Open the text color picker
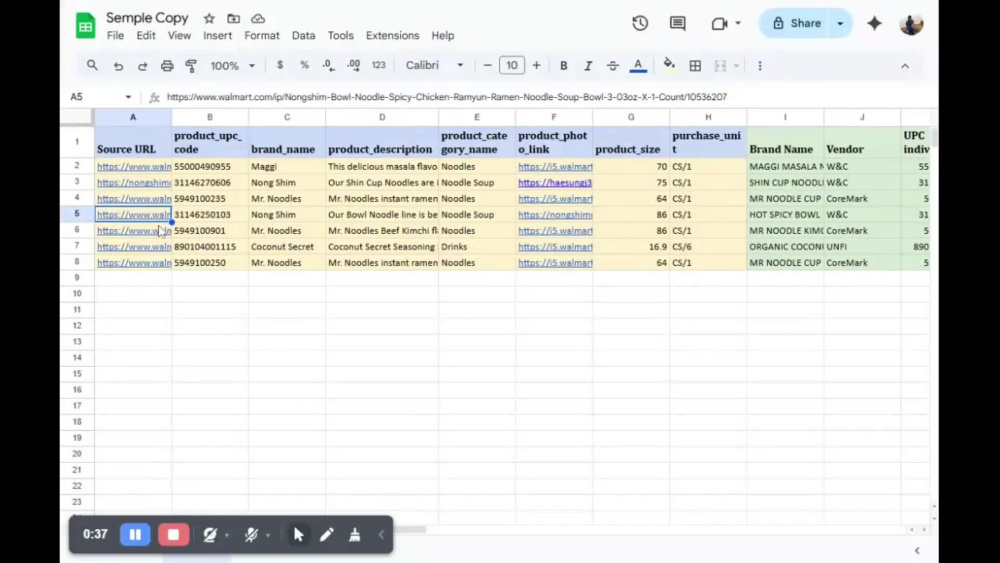Image resolution: width=1000 pixels, height=563 pixels. 638,66
